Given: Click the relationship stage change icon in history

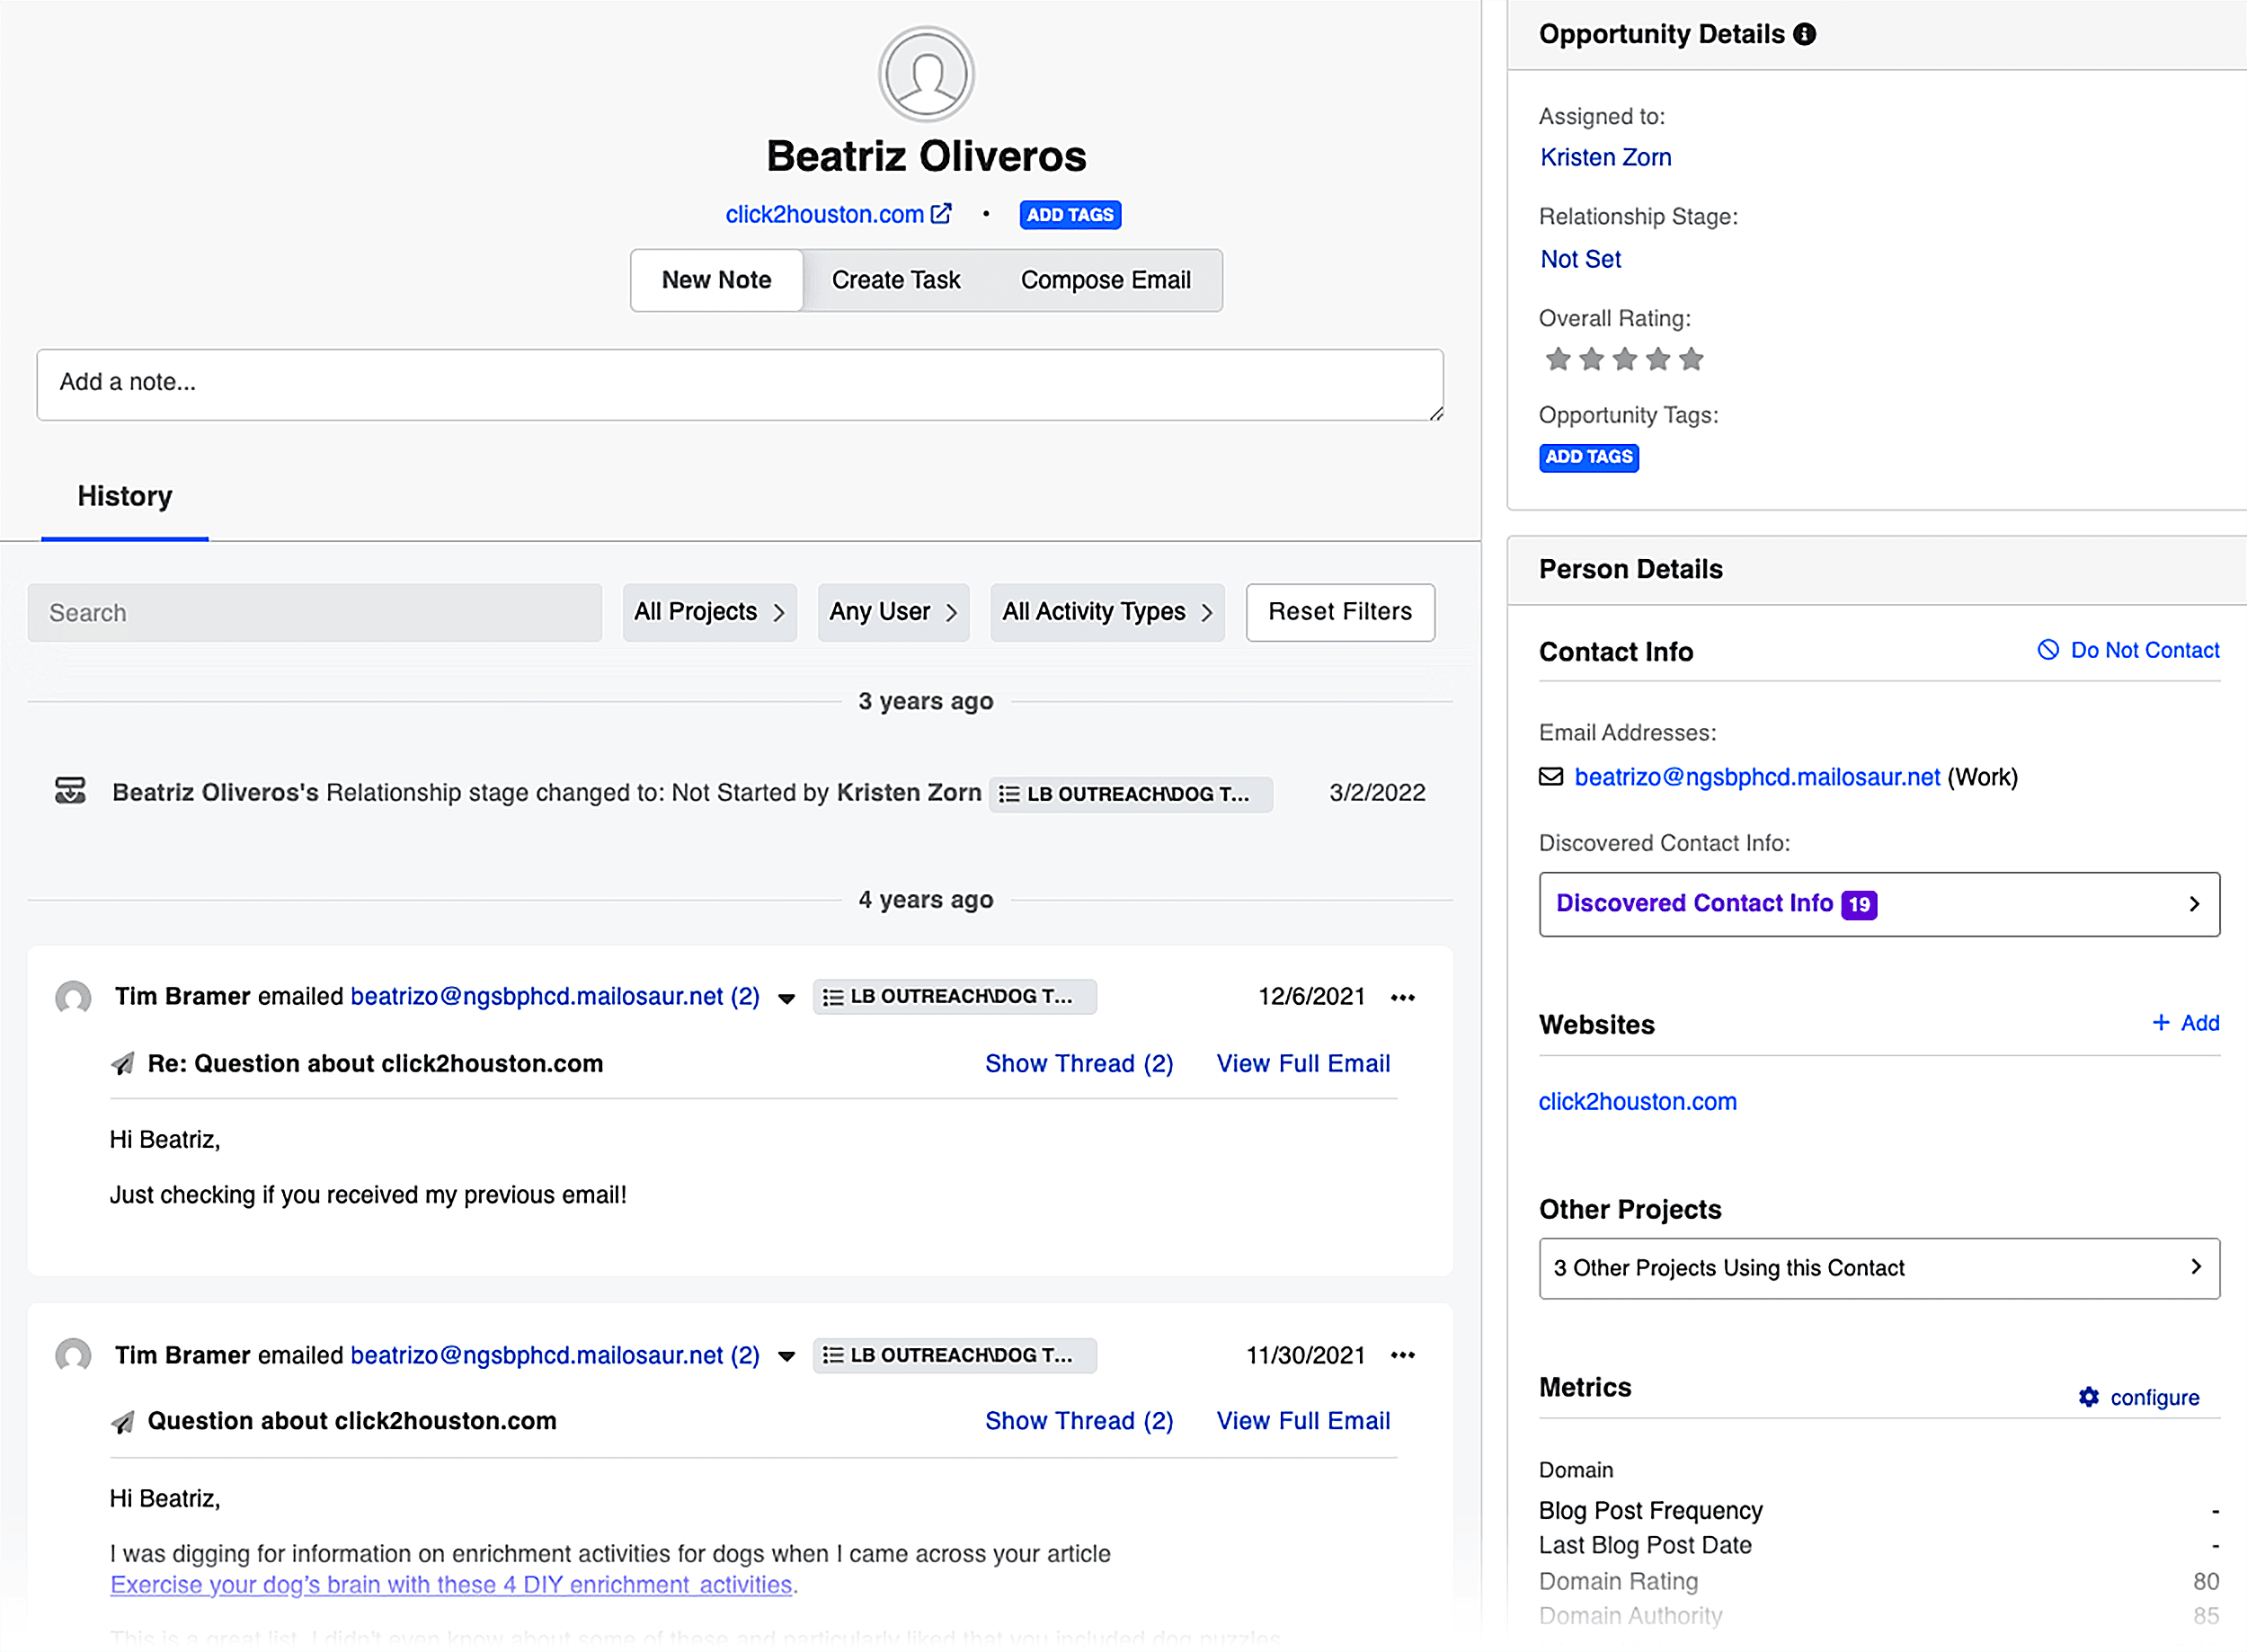Looking at the screenshot, I should click(x=71, y=791).
